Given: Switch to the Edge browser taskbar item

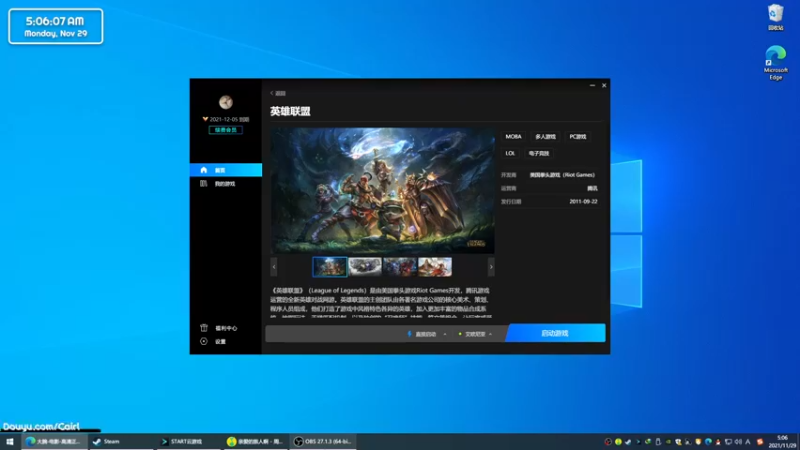Looking at the screenshot, I should (54, 442).
